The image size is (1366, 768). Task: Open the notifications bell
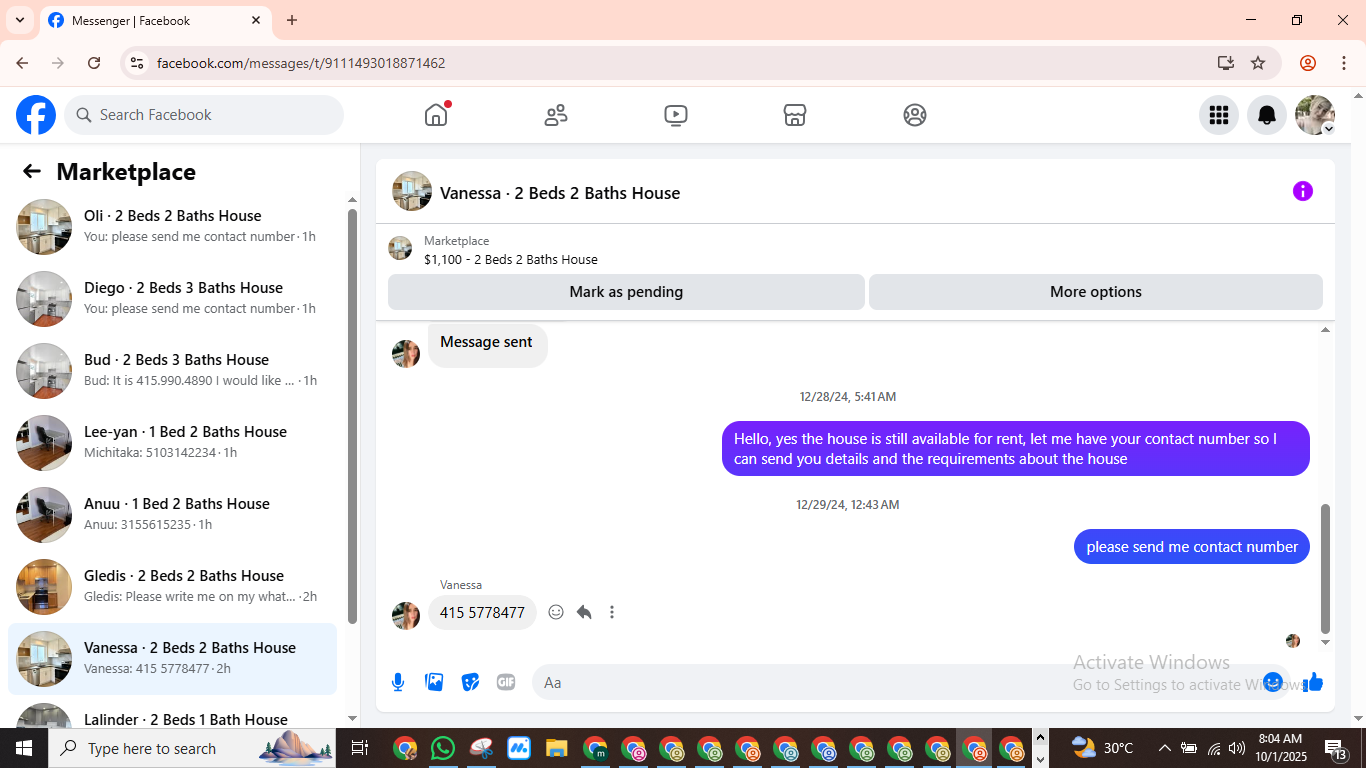tap(1267, 115)
